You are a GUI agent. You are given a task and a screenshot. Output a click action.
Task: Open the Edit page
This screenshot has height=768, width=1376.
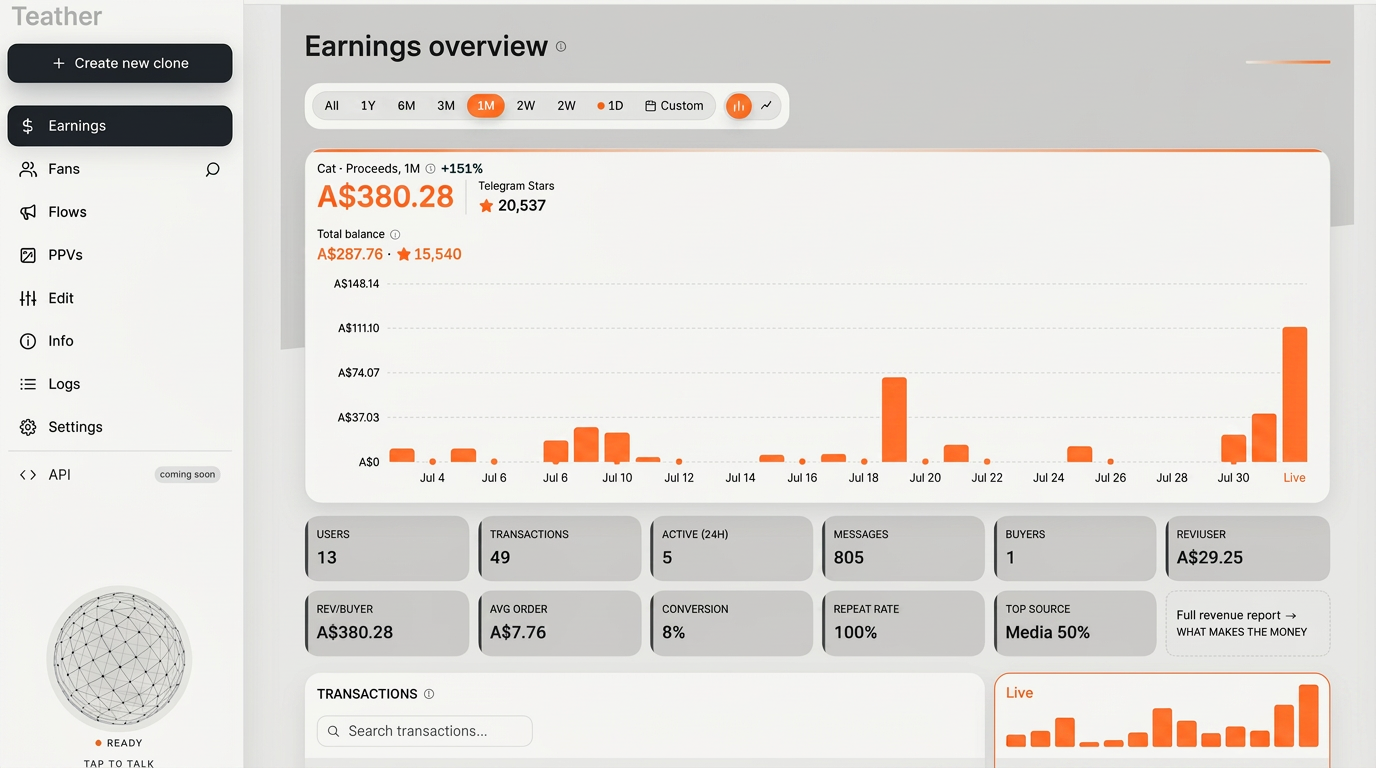(x=120, y=298)
